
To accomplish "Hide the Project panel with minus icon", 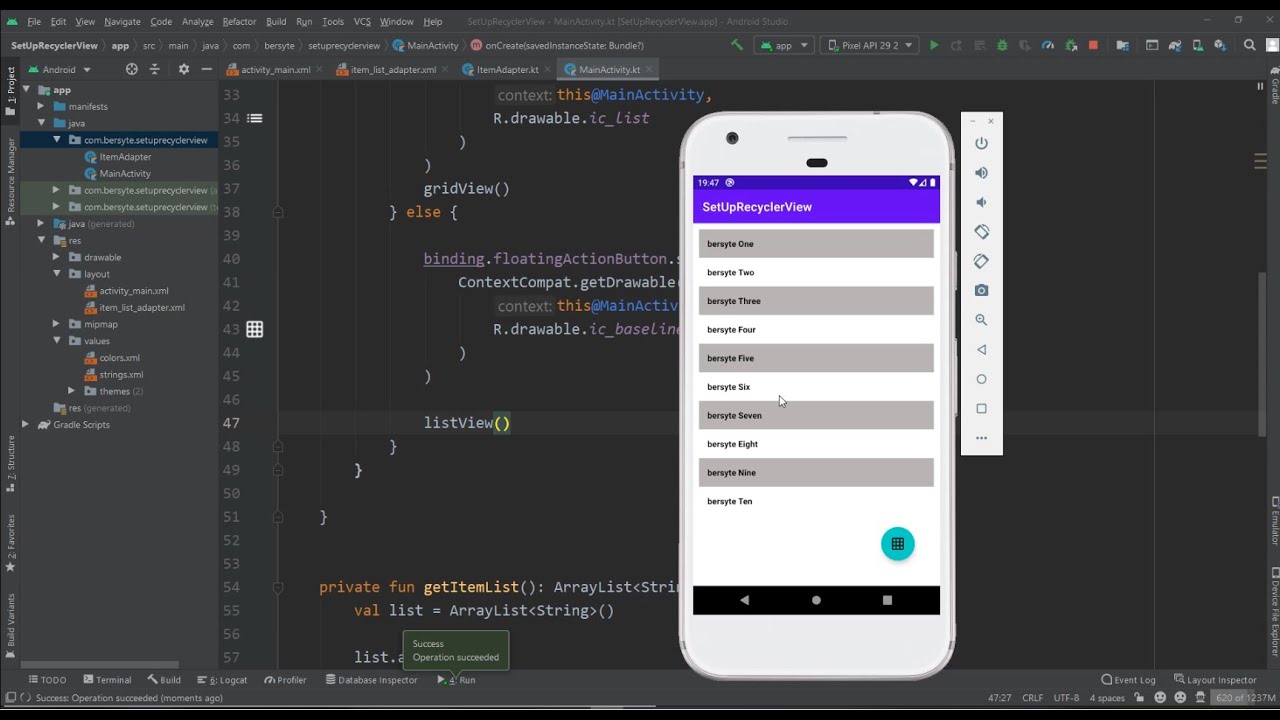I will (206, 69).
